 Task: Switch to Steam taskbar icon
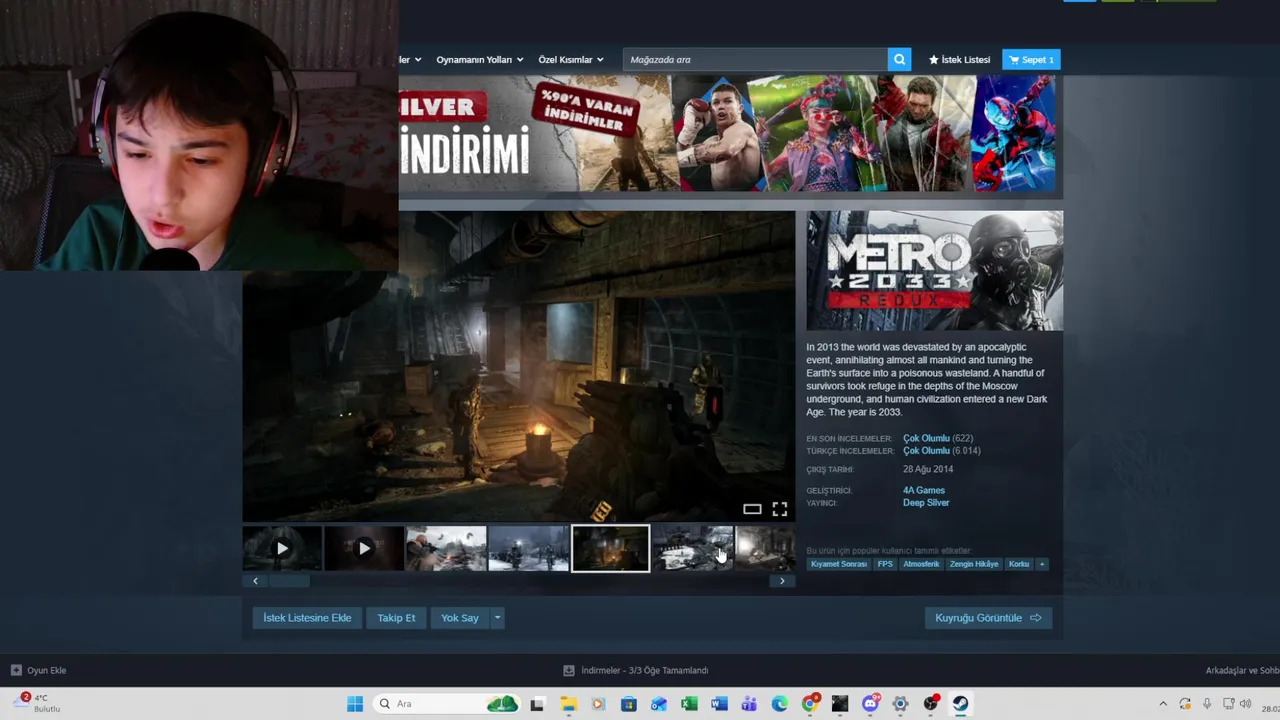(x=960, y=704)
